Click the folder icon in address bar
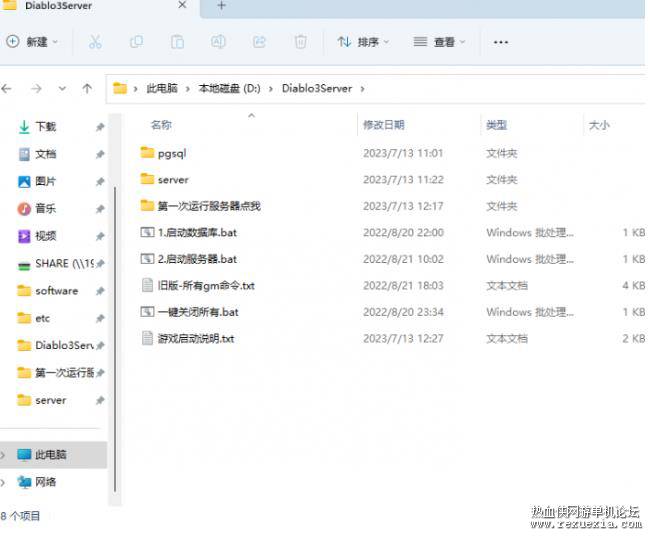The width and height of the screenshot is (650, 539). tap(120, 88)
